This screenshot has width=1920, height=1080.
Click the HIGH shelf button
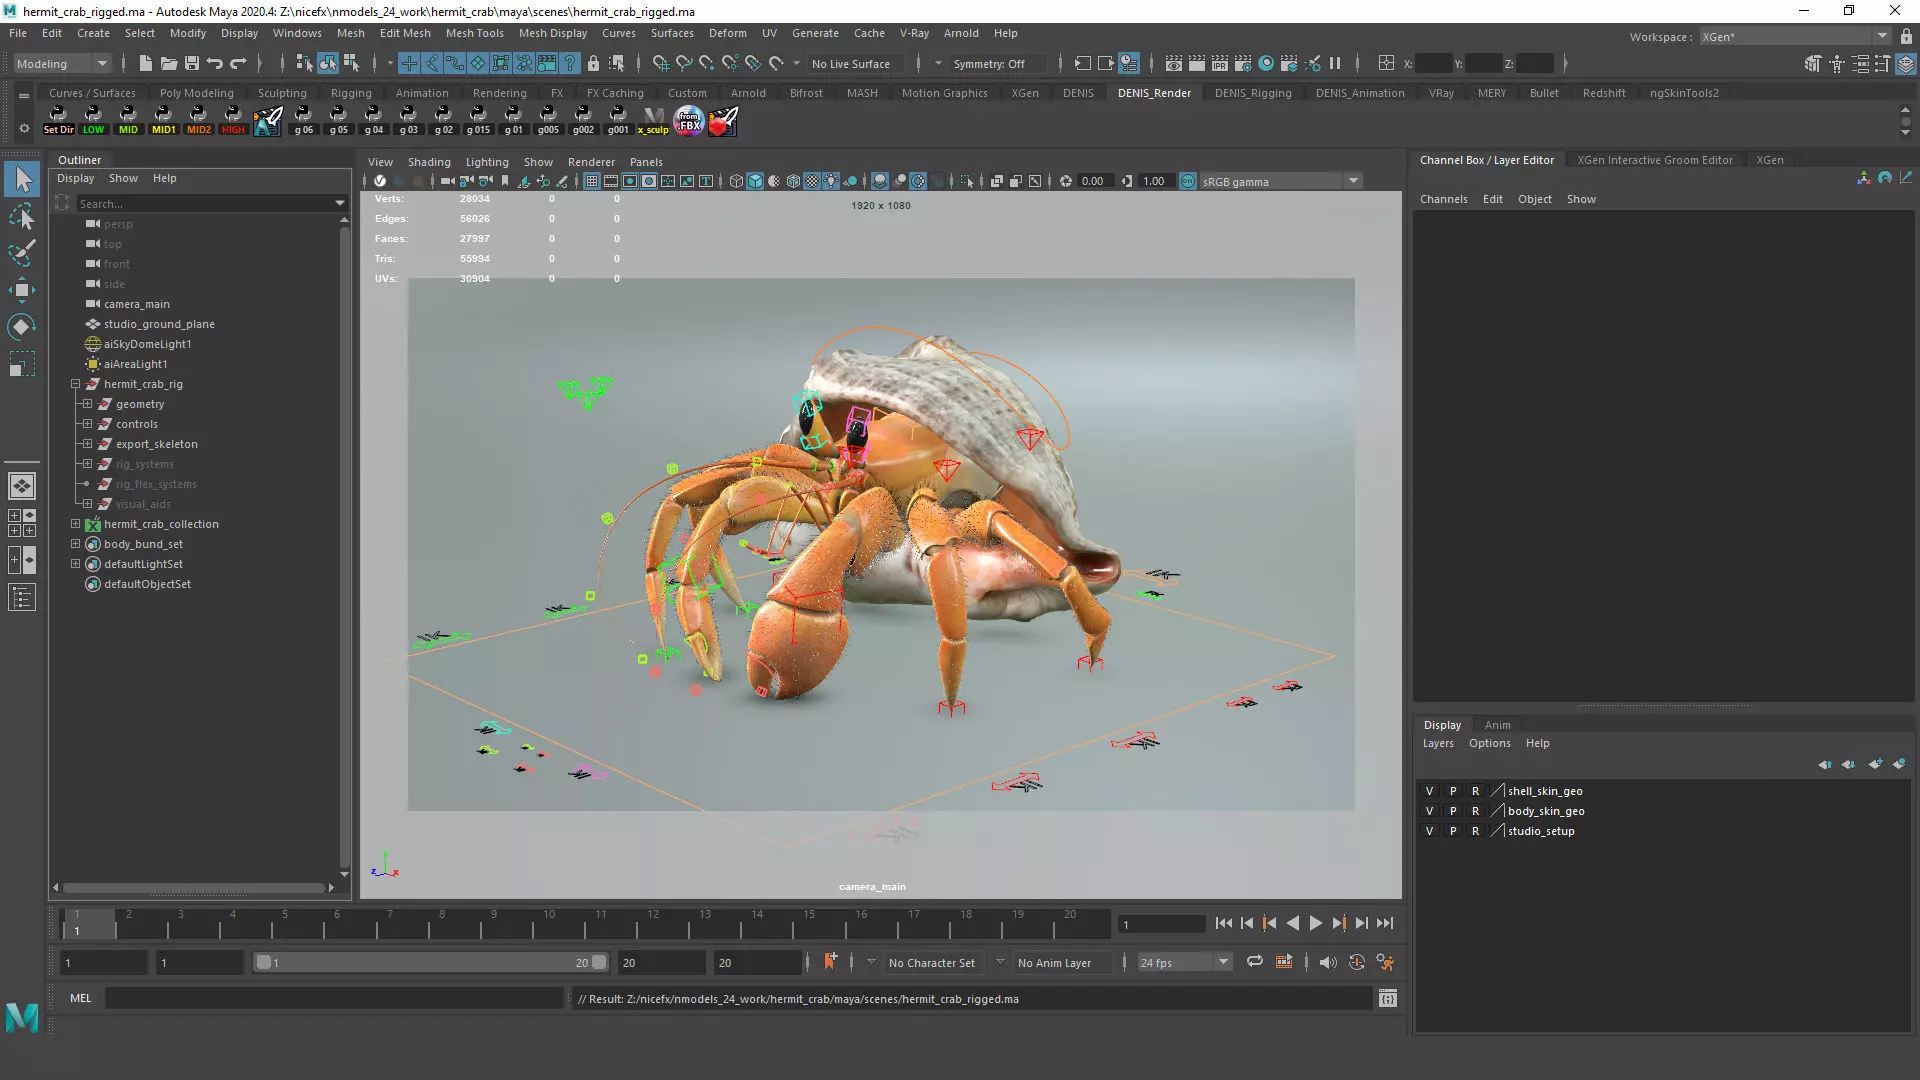coord(233,121)
